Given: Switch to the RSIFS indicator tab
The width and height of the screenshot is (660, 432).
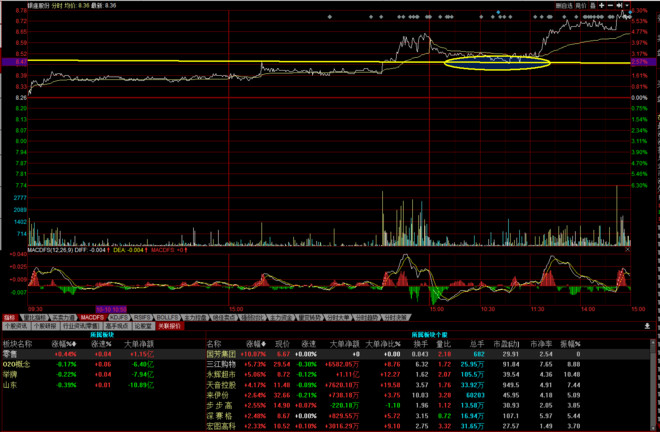Looking at the screenshot, I should [x=143, y=317].
